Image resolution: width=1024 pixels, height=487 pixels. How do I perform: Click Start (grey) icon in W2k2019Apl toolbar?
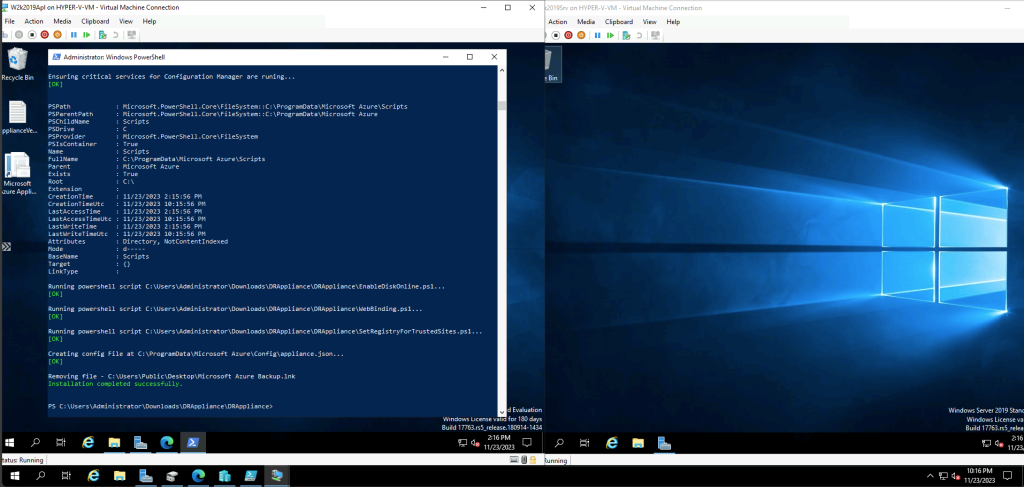[19, 35]
